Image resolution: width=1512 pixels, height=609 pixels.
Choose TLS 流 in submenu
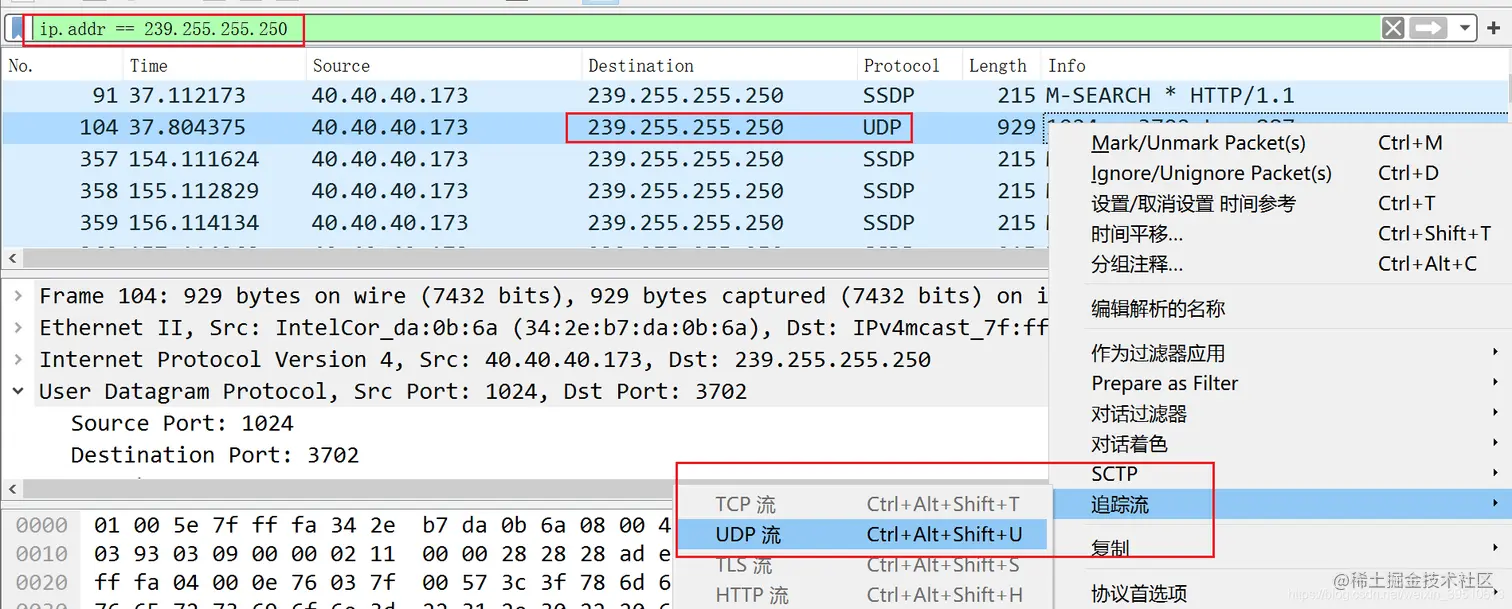[863, 565]
